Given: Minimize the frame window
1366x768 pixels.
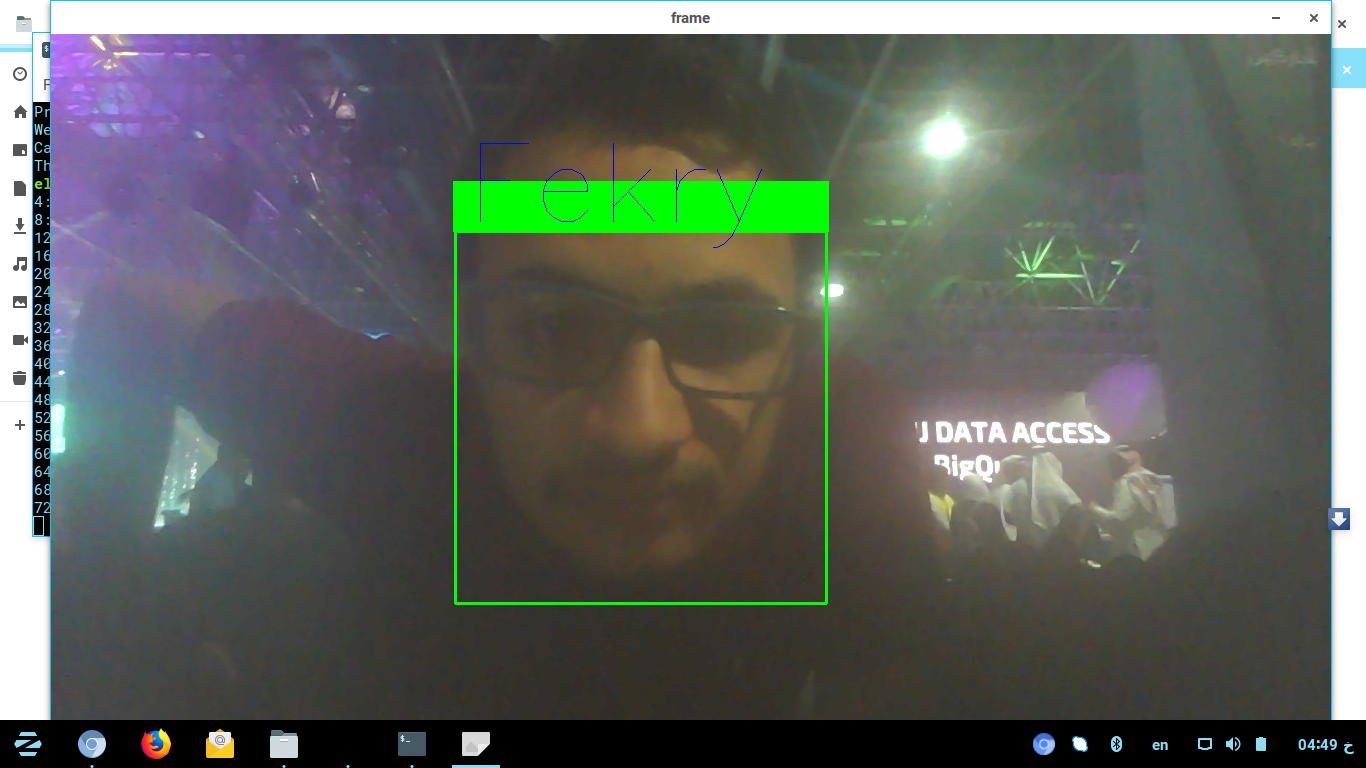Looking at the screenshot, I should tap(1276, 18).
